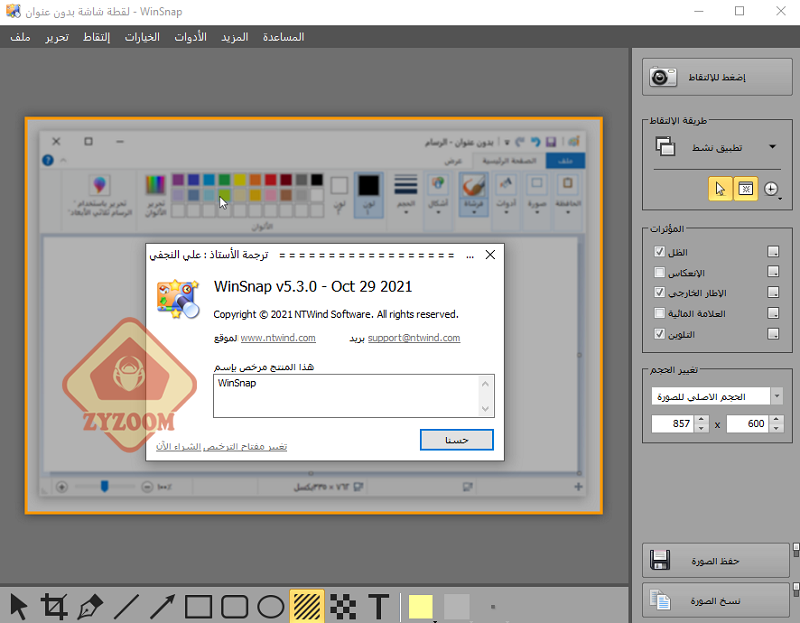Open settings button beside الإنعكاس
Screen dimensions: 800x623
(773, 272)
